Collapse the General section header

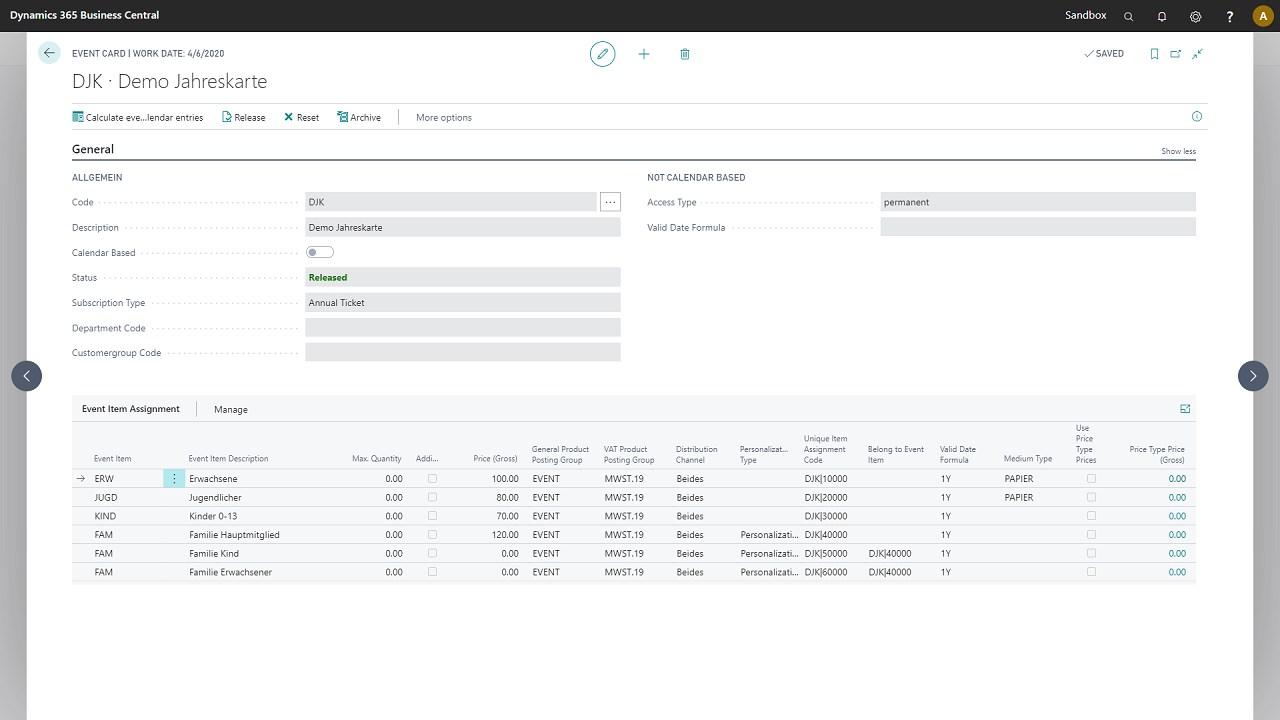point(93,149)
